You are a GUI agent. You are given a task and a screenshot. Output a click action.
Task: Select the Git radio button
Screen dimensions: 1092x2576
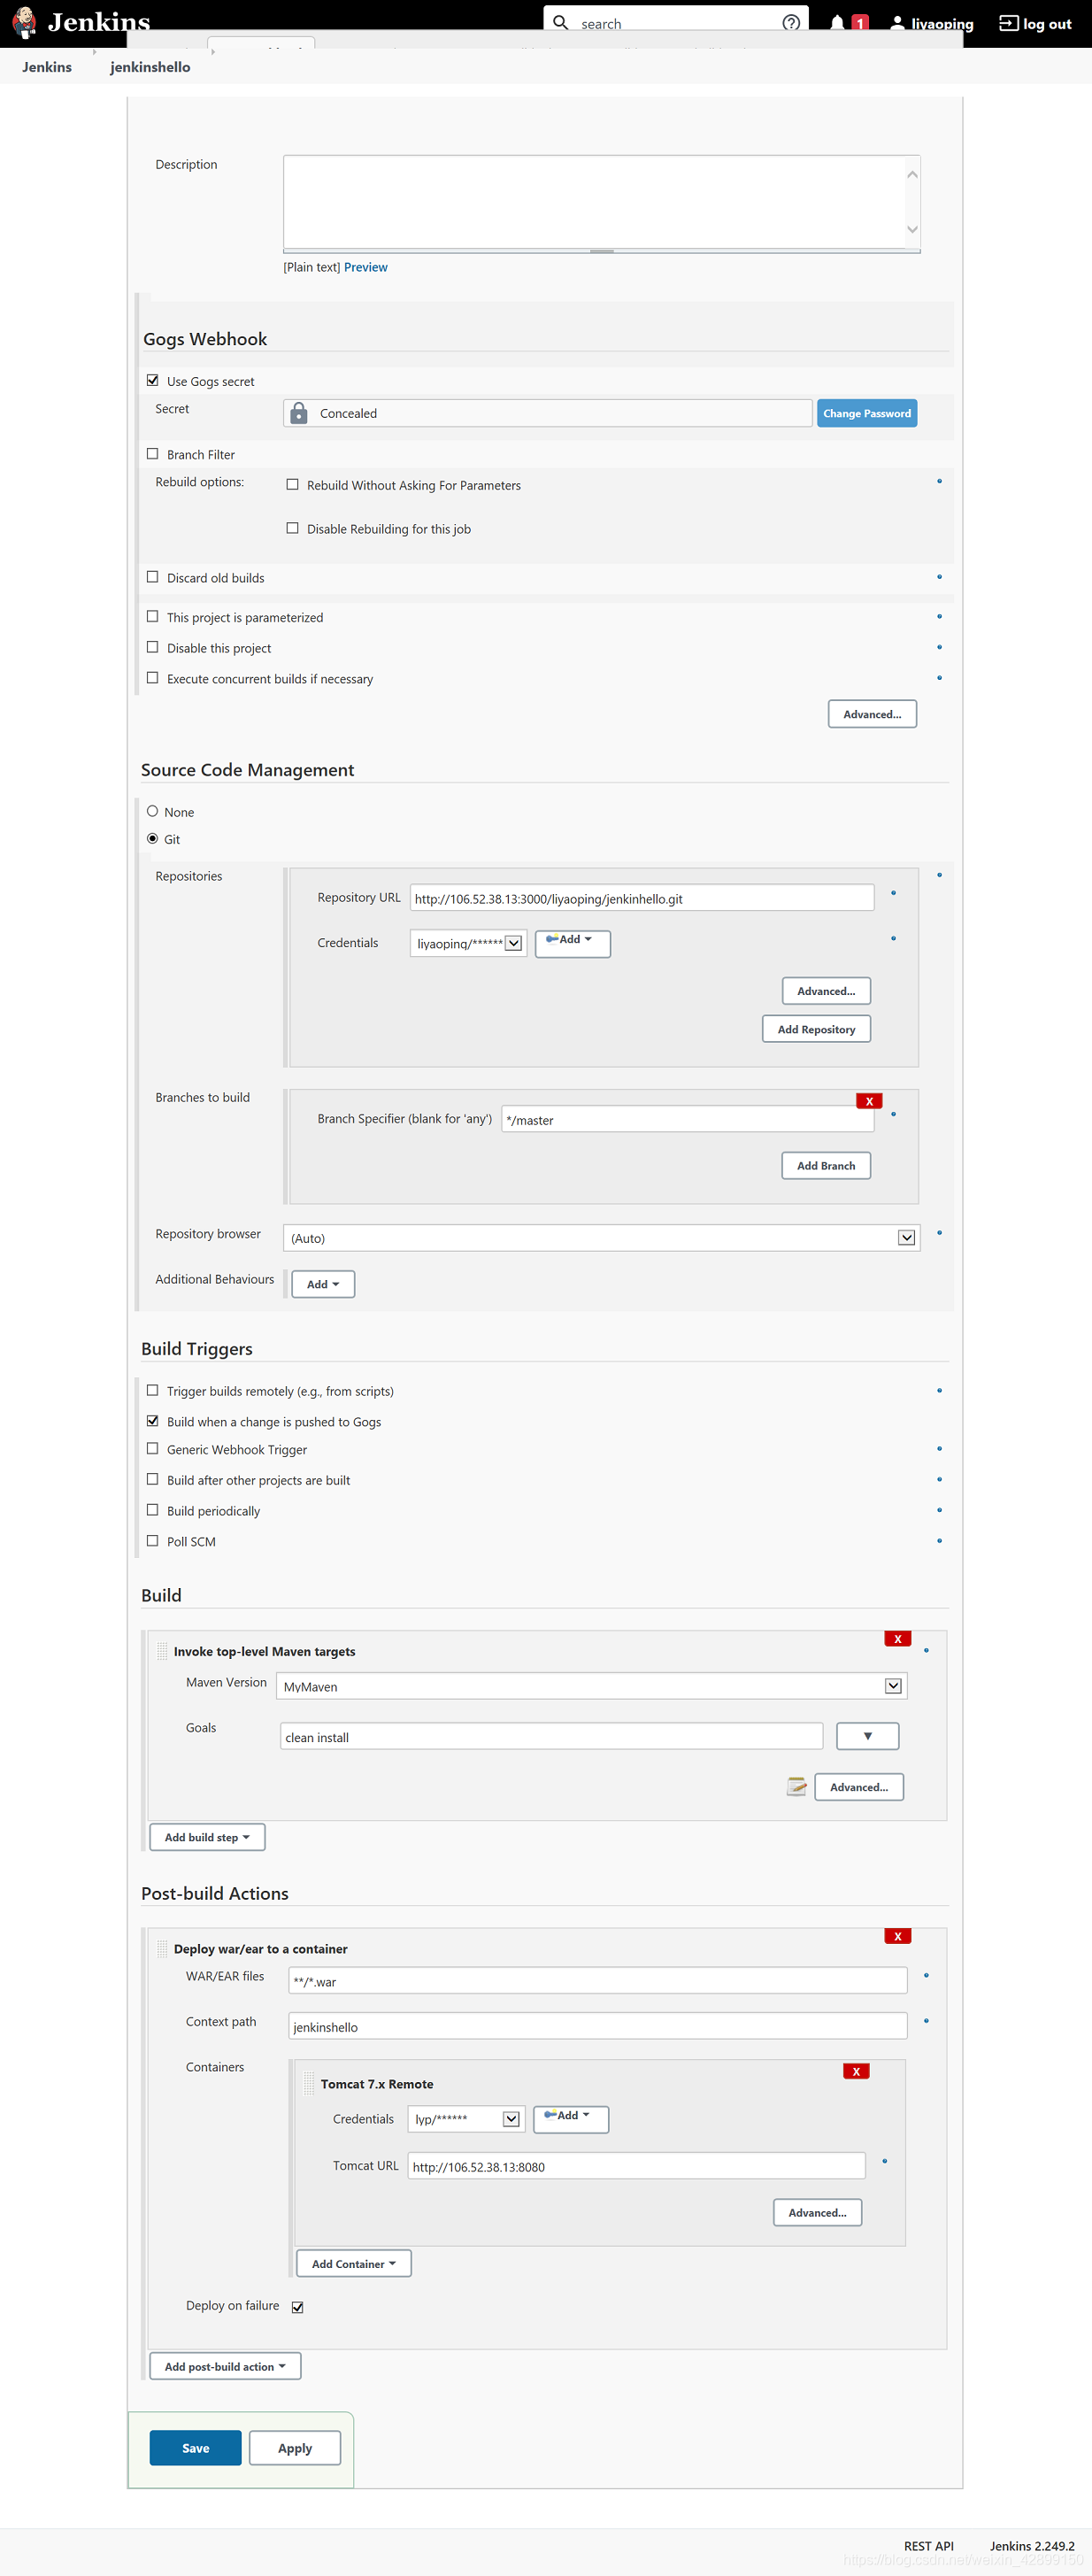tap(153, 838)
